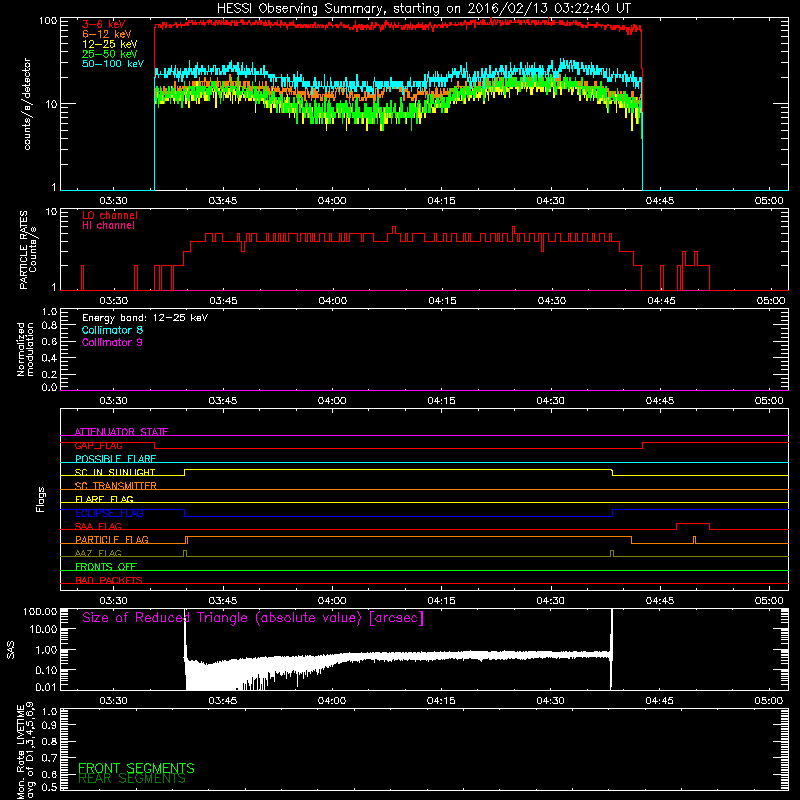Click the 0.7 value on livetime axis
This screenshot has width=800, height=800.
[x=49, y=758]
